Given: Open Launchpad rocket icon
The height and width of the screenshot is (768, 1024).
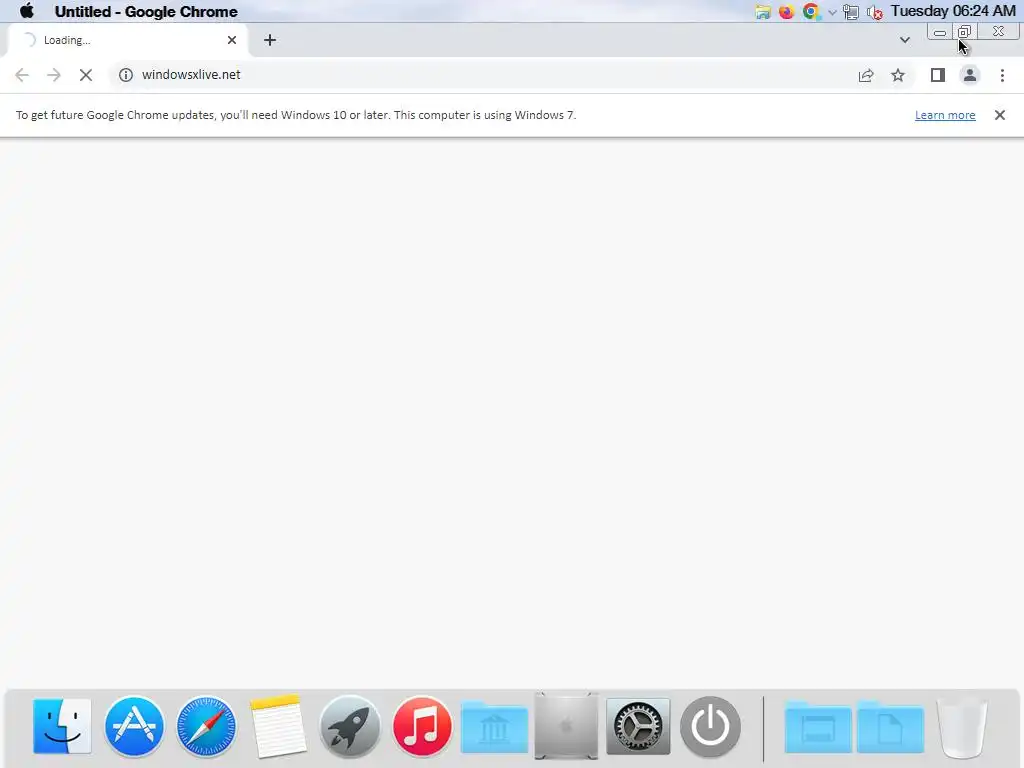Looking at the screenshot, I should (x=350, y=726).
